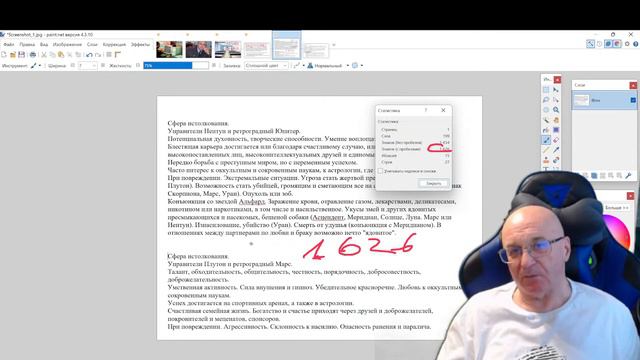Select the Pan hand tool

tap(556, 120)
